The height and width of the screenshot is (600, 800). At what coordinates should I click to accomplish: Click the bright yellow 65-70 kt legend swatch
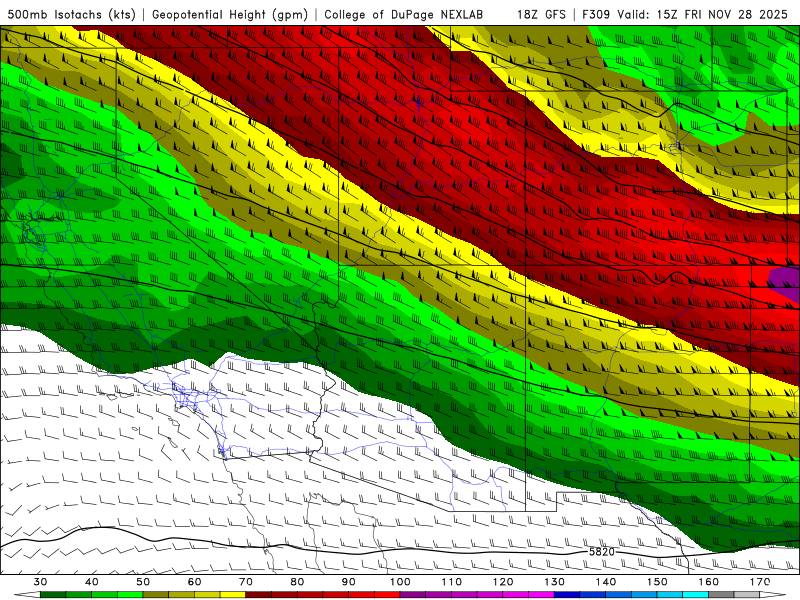pyautogui.click(x=233, y=593)
